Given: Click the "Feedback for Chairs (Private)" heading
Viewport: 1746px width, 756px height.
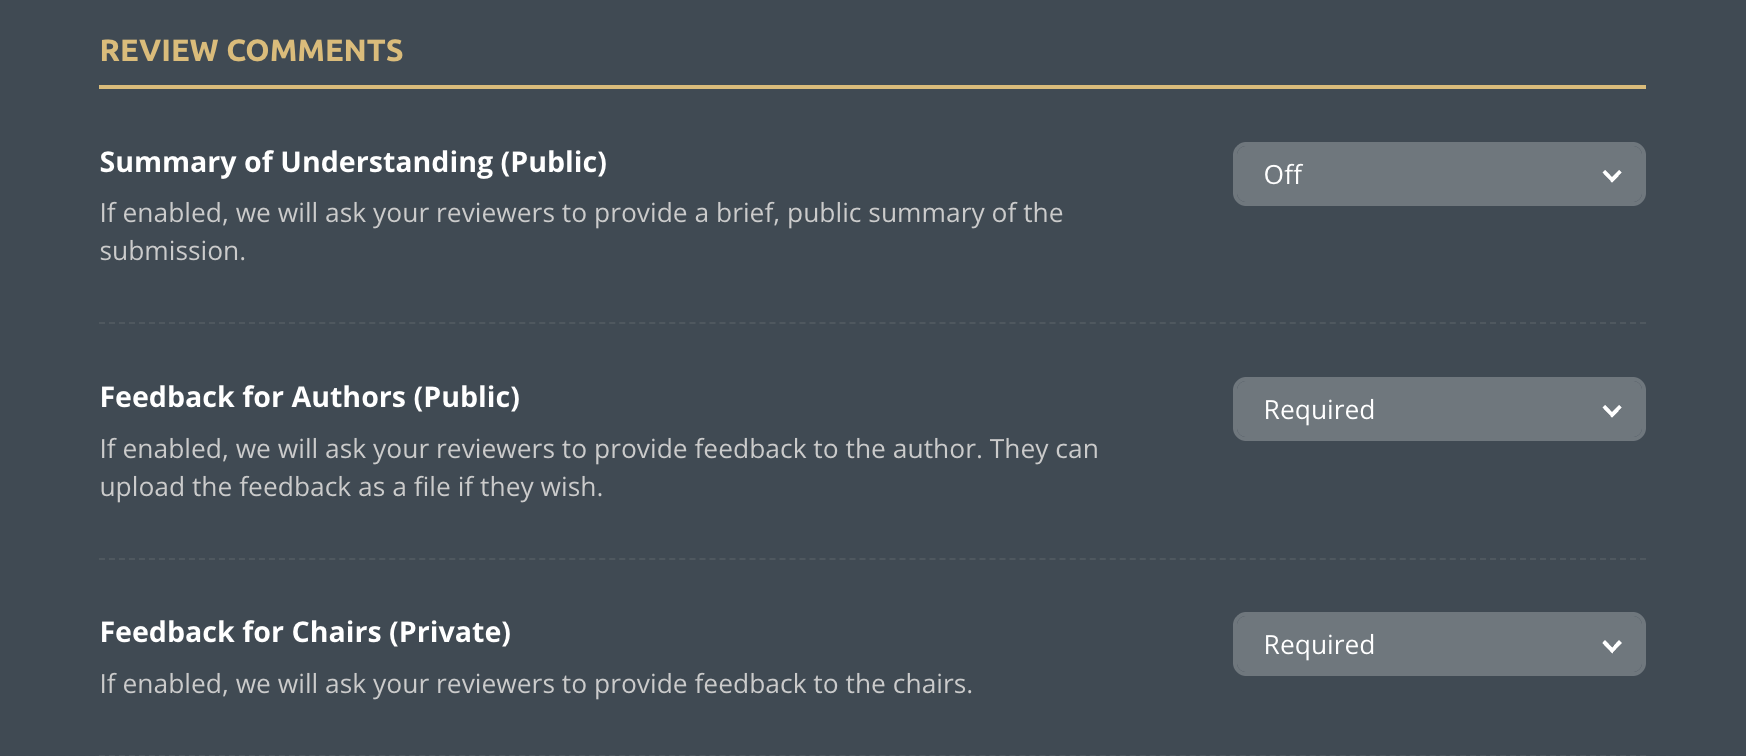Looking at the screenshot, I should (305, 632).
